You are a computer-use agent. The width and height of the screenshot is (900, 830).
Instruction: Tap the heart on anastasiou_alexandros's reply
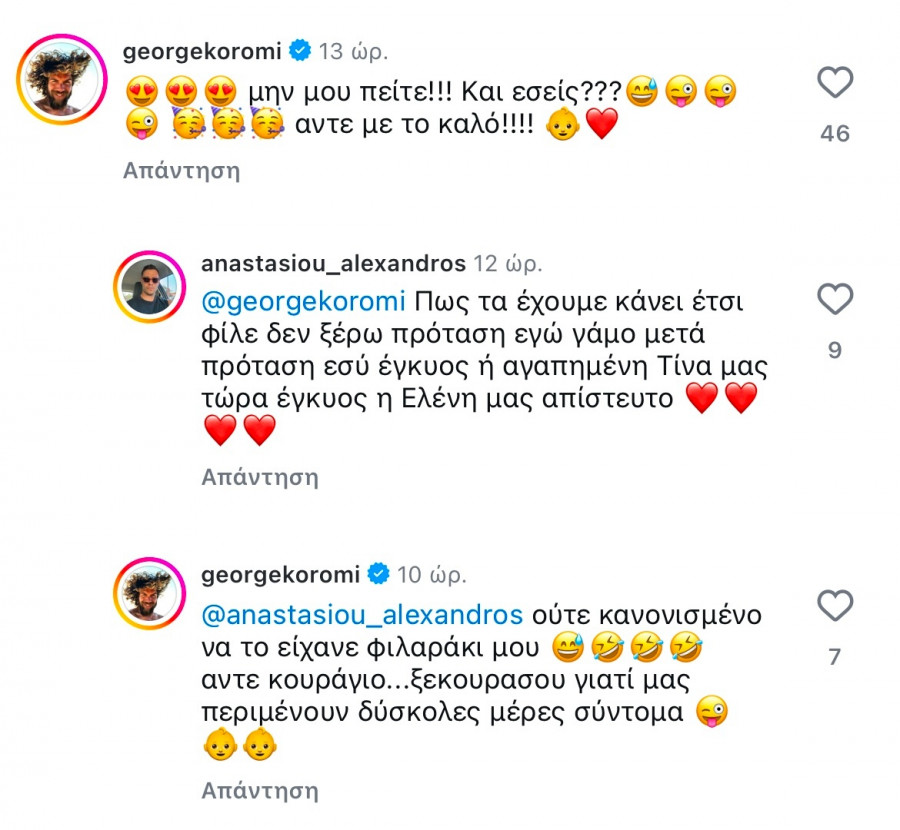(x=835, y=299)
